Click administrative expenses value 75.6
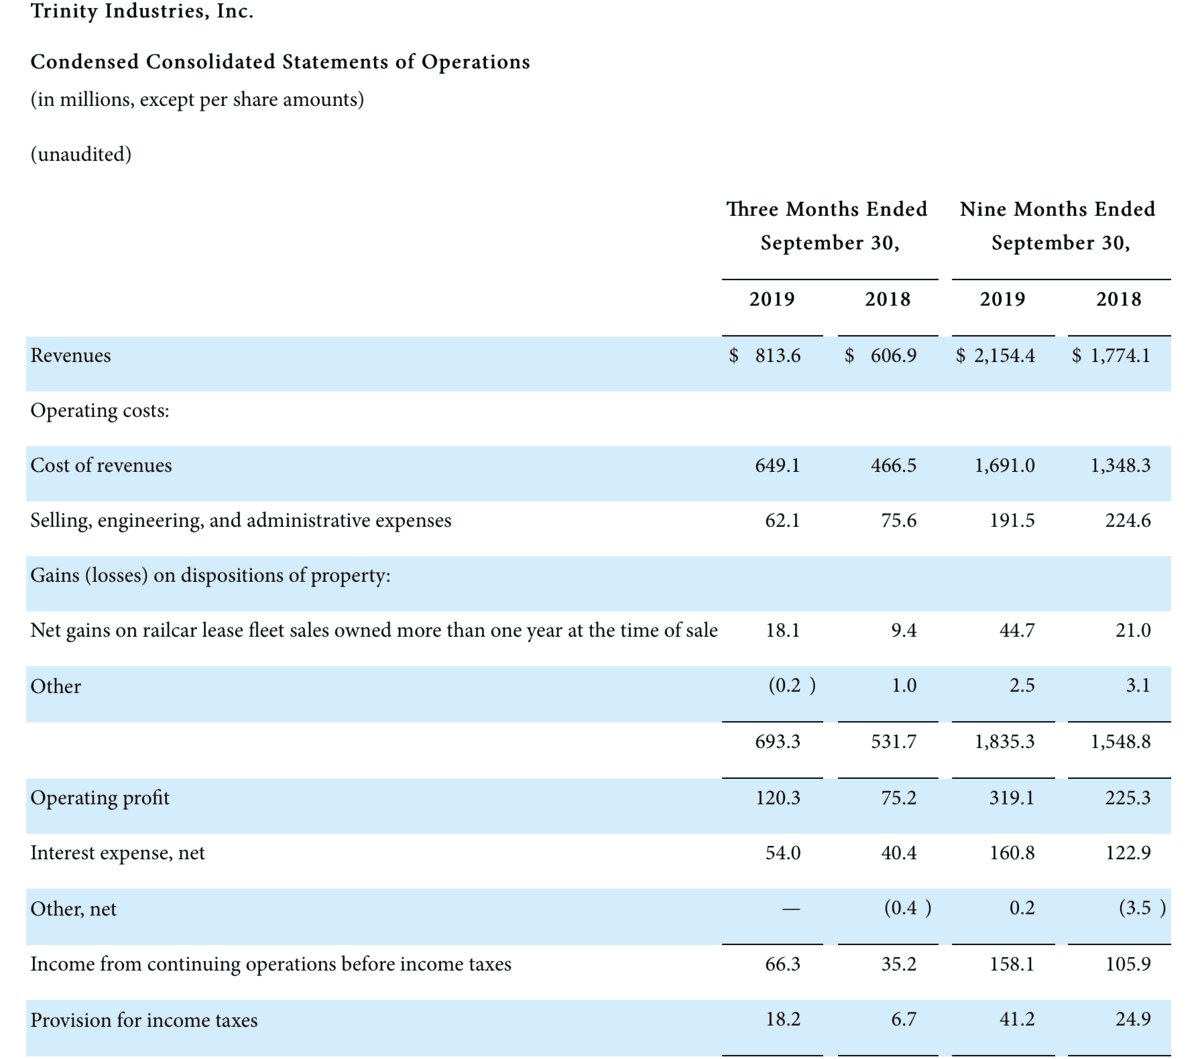 [x=899, y=521]
